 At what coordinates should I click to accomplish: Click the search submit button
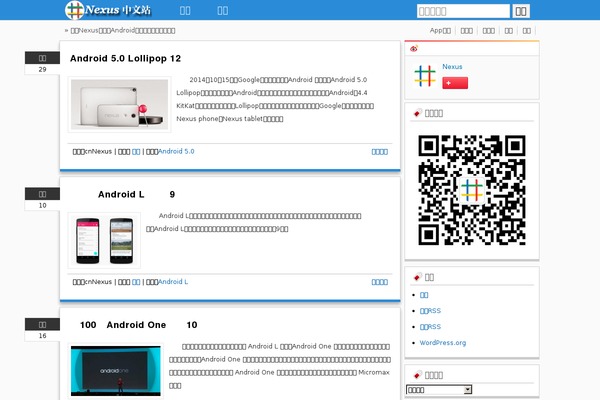[x=521, y=11]
